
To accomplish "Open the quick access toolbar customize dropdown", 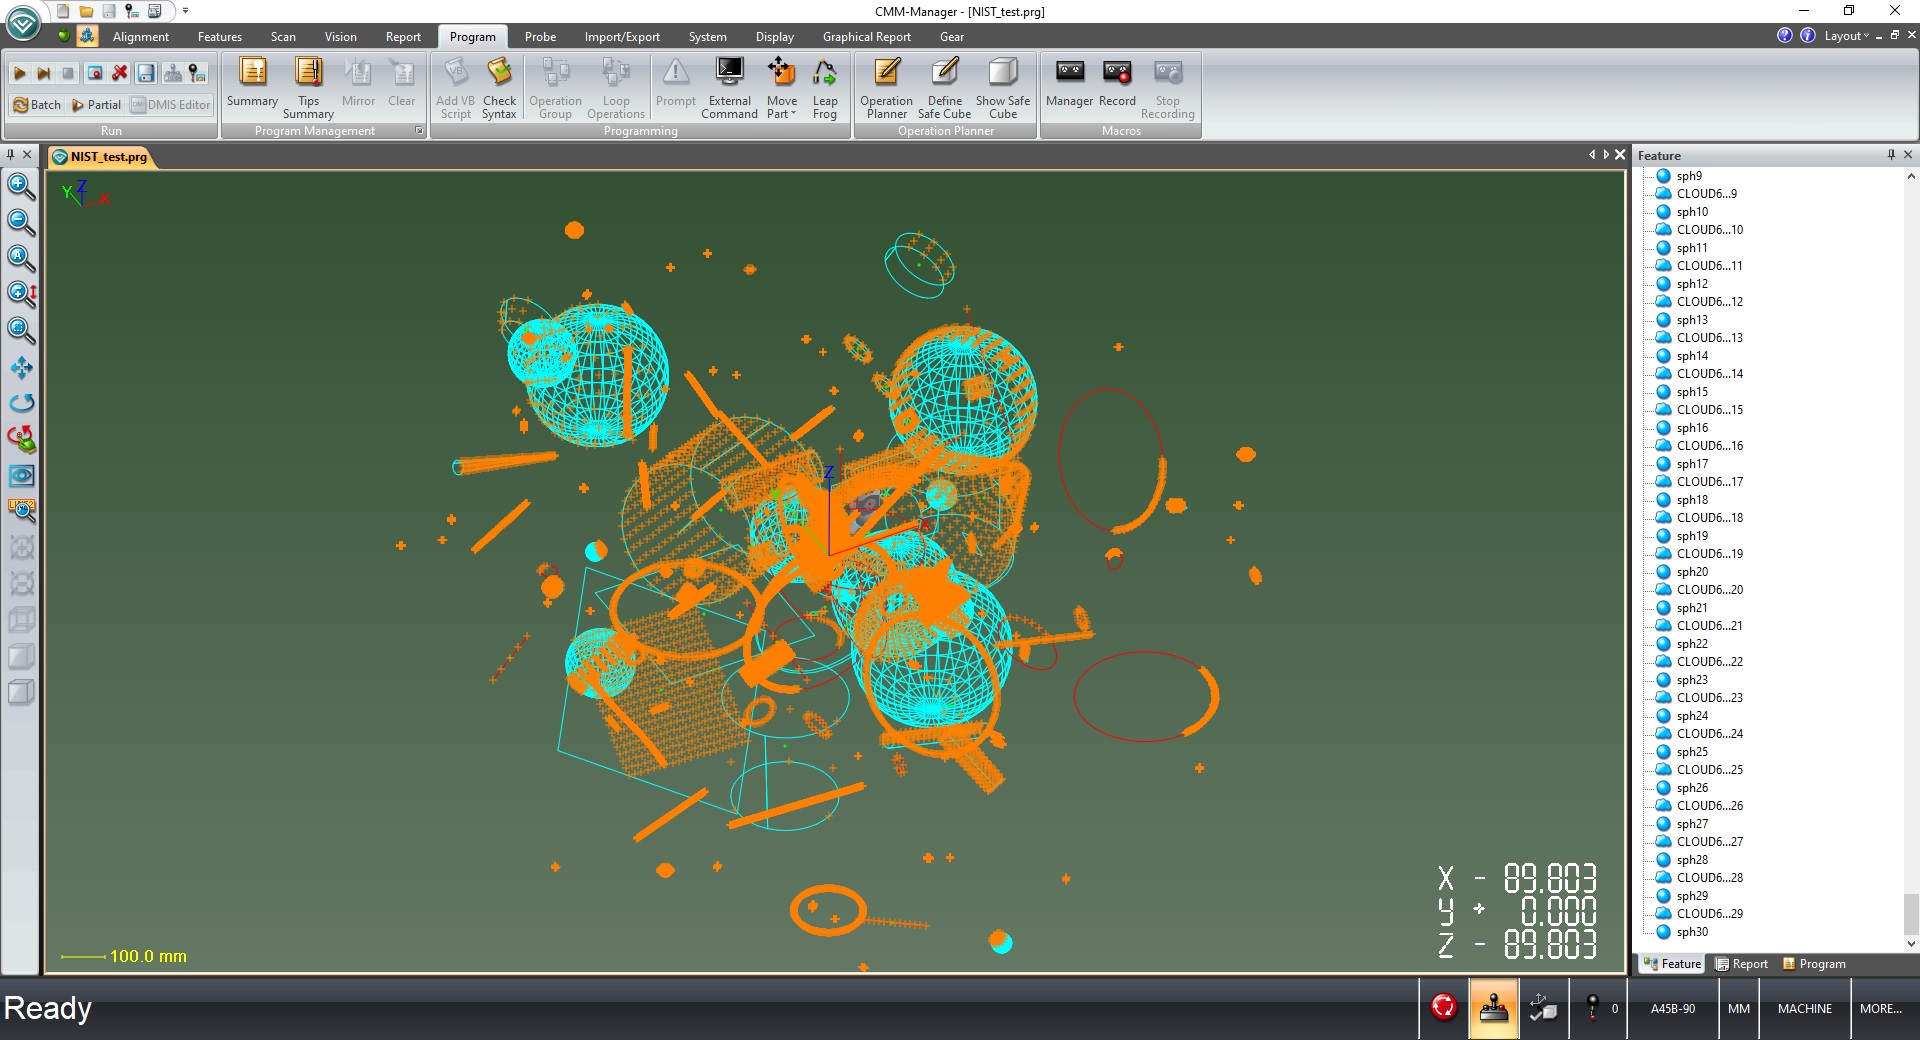I will pos(185,11).
